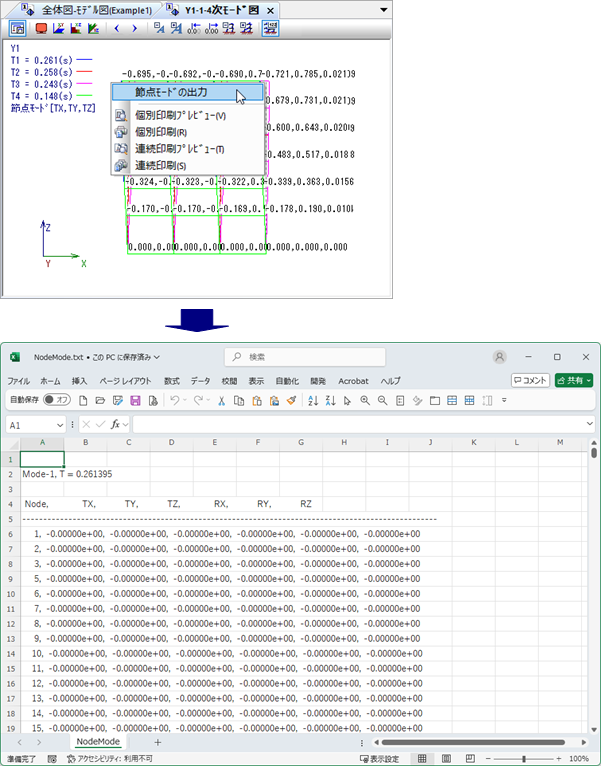Click the Save icon in Excel toolbar
The width and height of the screenshot is (601, 766).
pos(134,400)
